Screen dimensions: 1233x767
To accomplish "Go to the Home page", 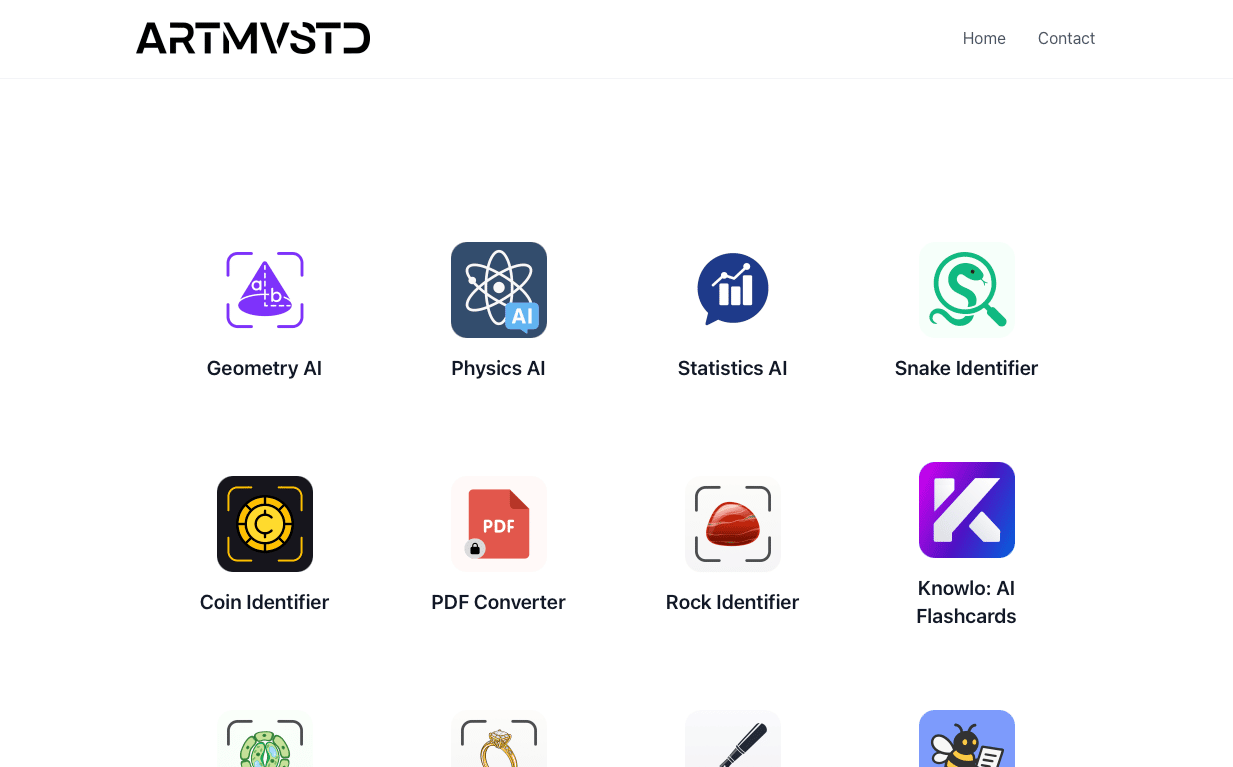I will click(x=984, y=38).
